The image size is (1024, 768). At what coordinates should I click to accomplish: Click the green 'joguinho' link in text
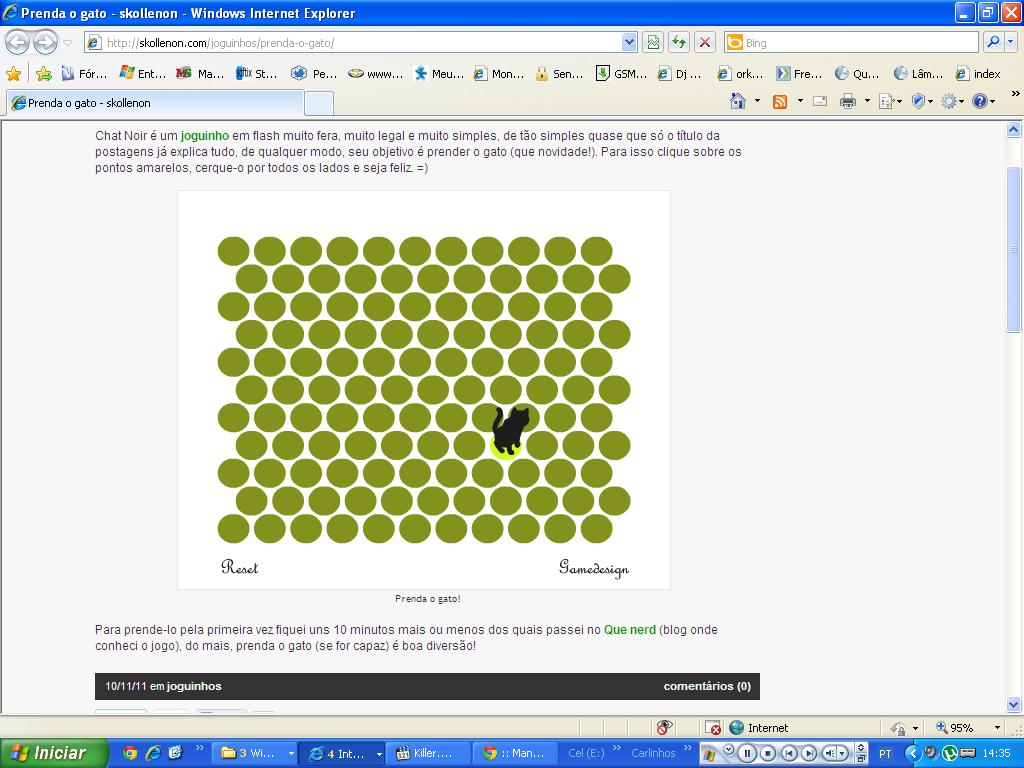point(204,136)
